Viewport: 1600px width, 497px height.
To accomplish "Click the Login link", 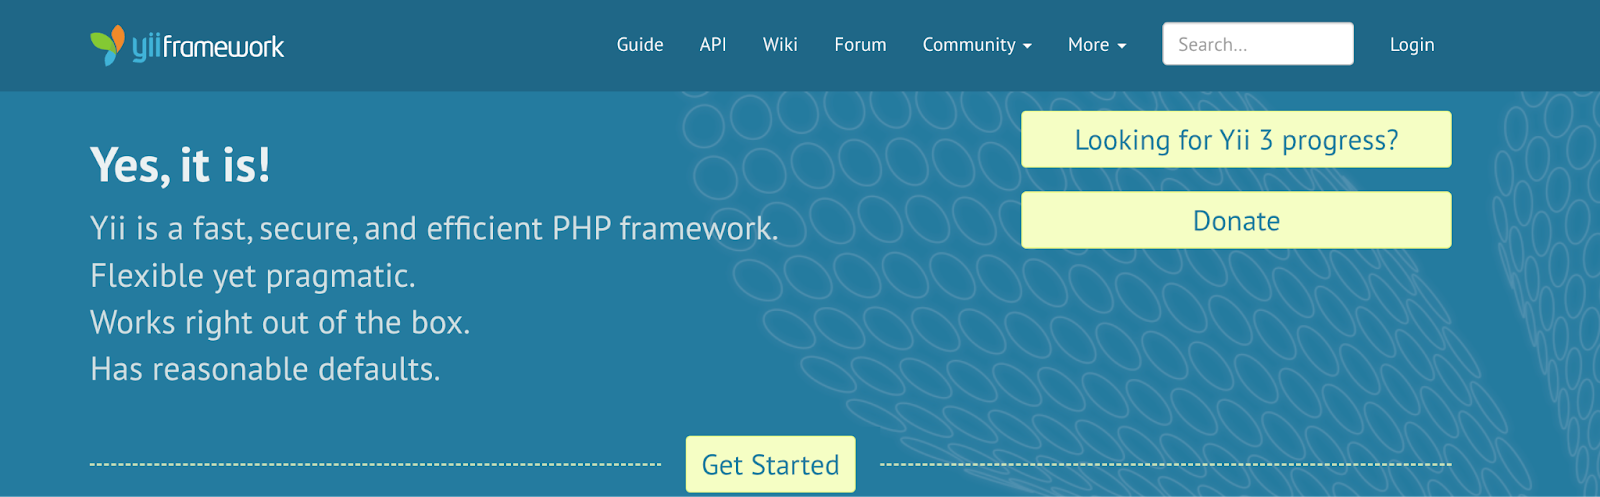I will pyautogui.click(x=1412, y=45).
